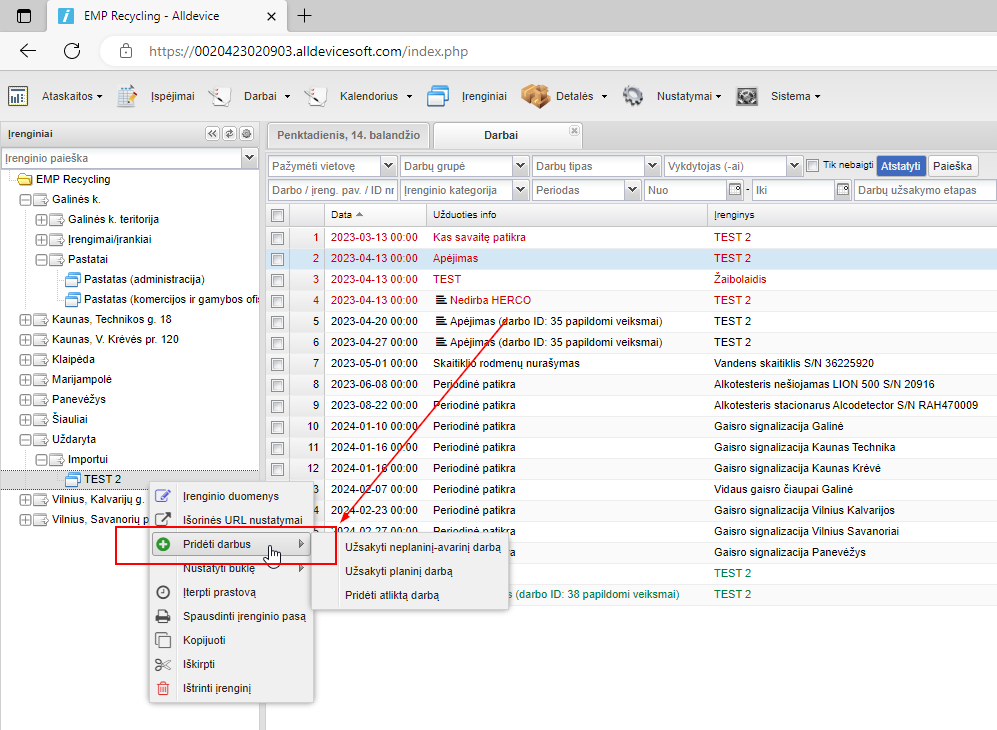
Task: Click the Įspėjimai warnings notepad icon
Action: point(127,96)
